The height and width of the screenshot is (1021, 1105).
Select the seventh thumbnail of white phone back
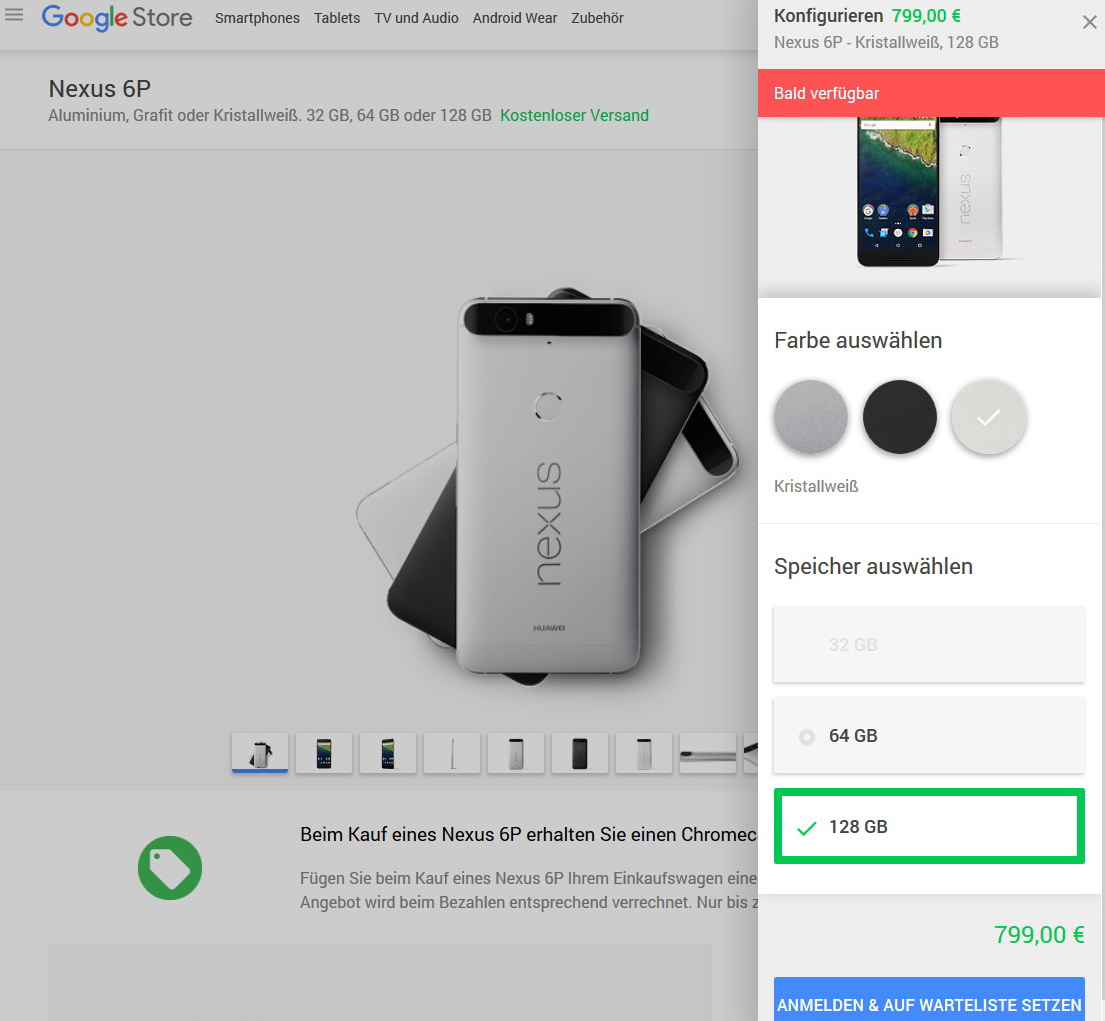click(x=643, y=753)
